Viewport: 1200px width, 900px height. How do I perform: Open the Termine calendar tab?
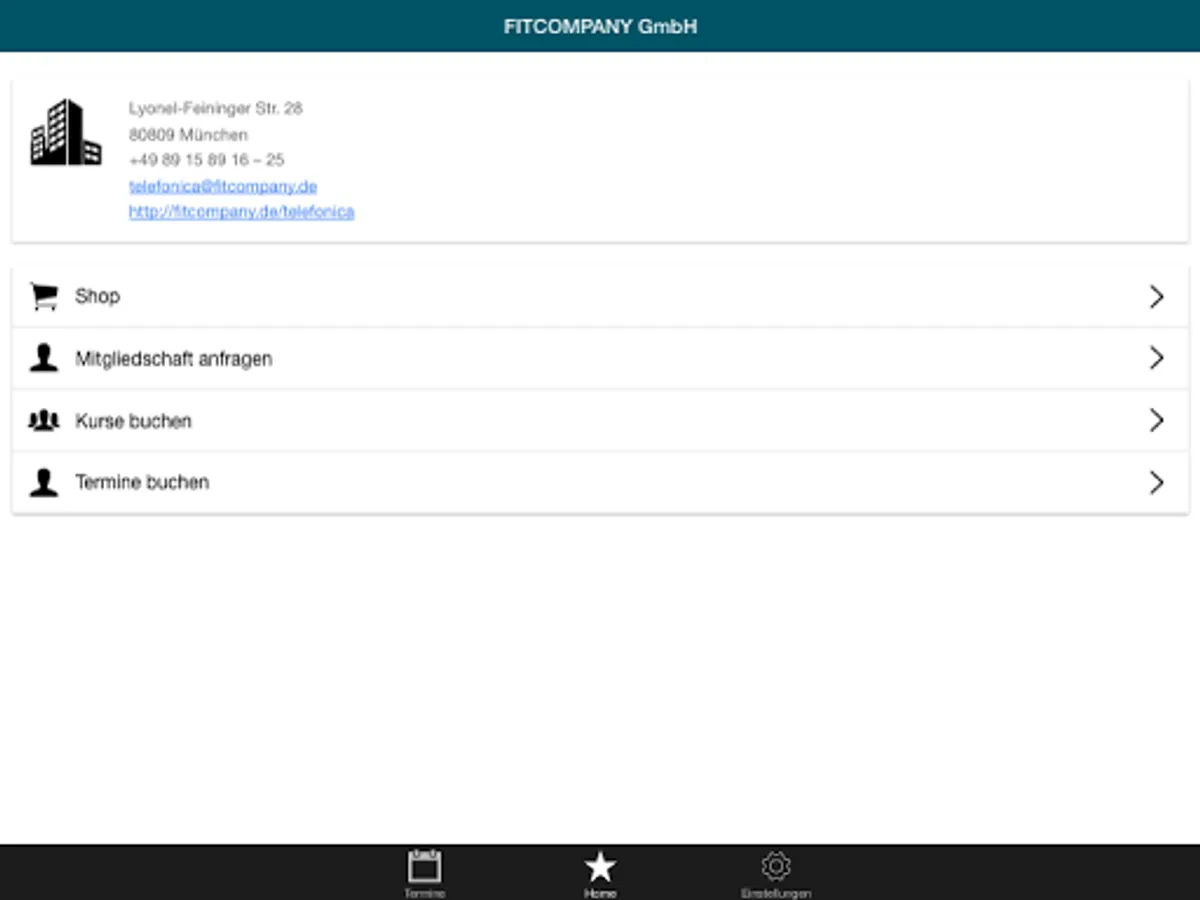pos(425,872)
